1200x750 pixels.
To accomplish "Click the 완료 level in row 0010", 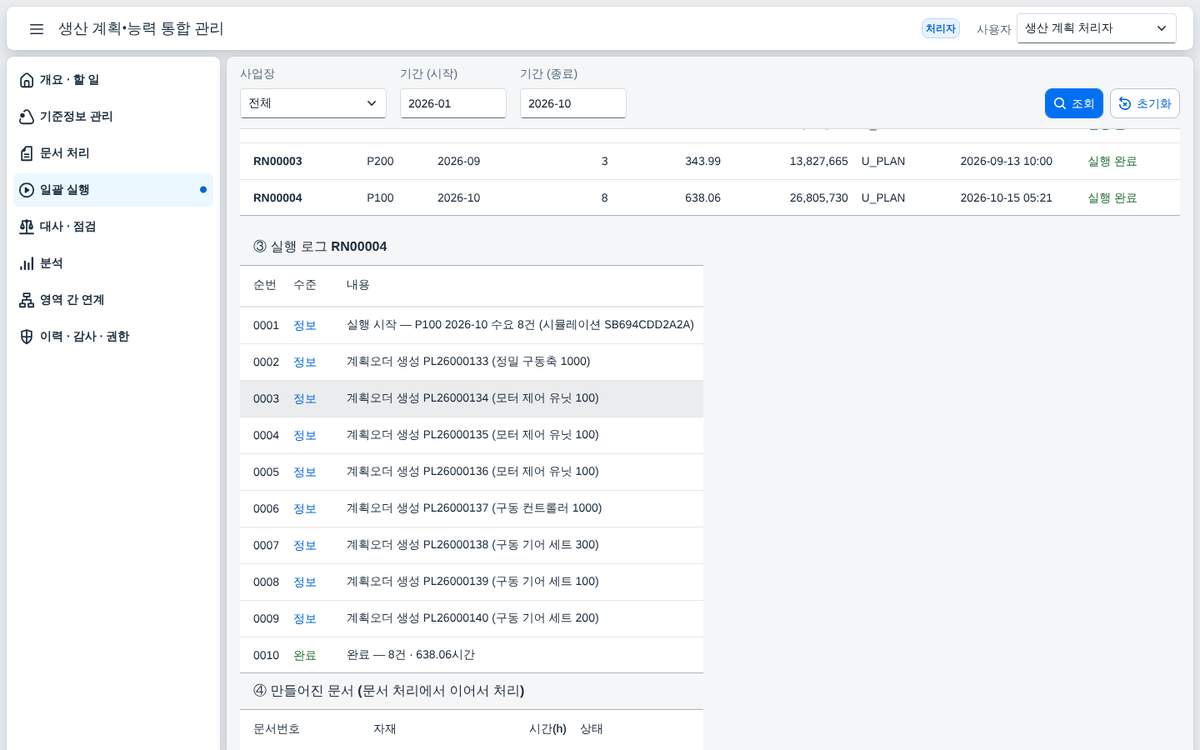I will 304,655.
